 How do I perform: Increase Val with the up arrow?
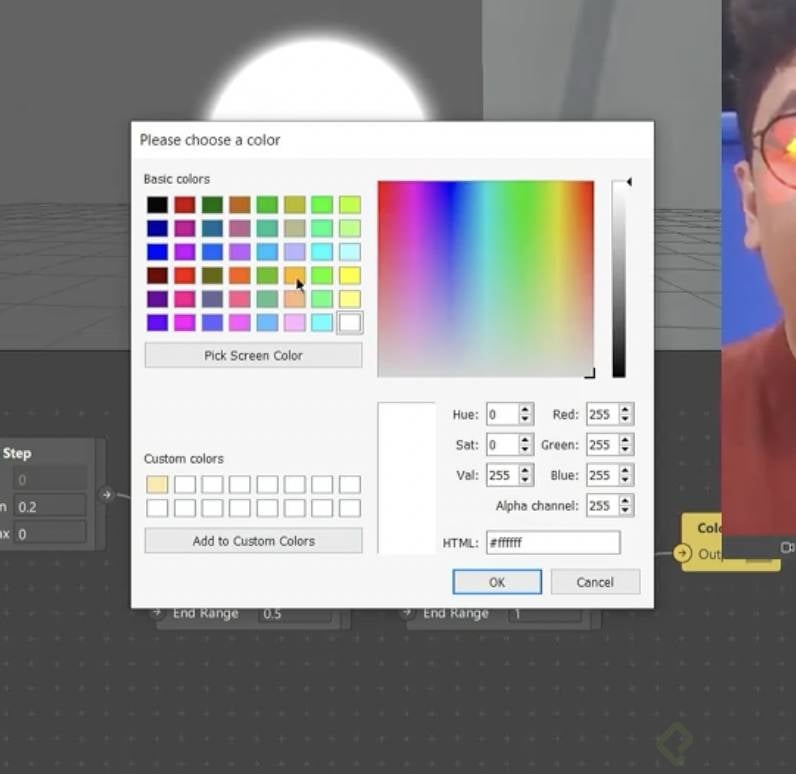(525, 470)
